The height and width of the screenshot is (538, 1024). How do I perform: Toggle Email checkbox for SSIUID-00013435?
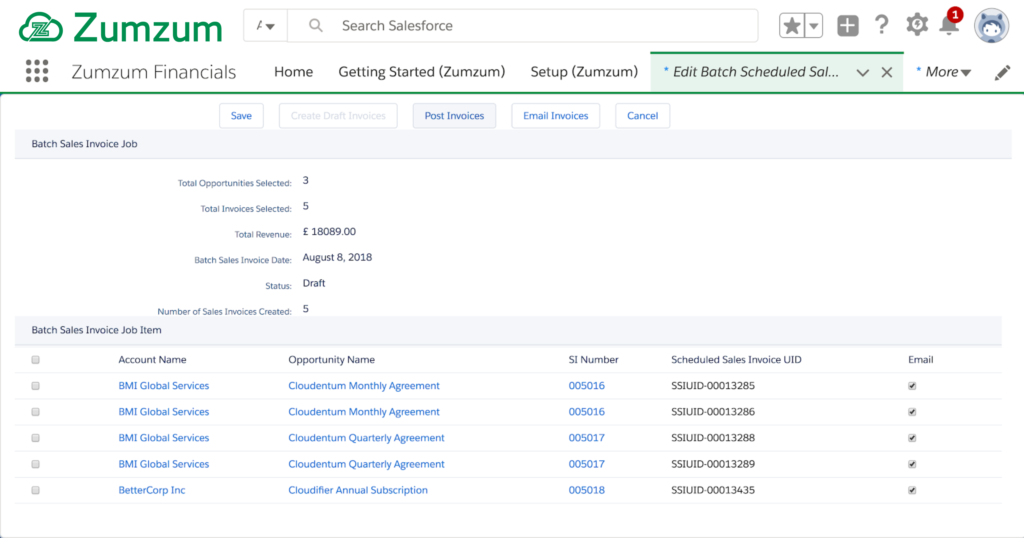[x=912, y=490]
